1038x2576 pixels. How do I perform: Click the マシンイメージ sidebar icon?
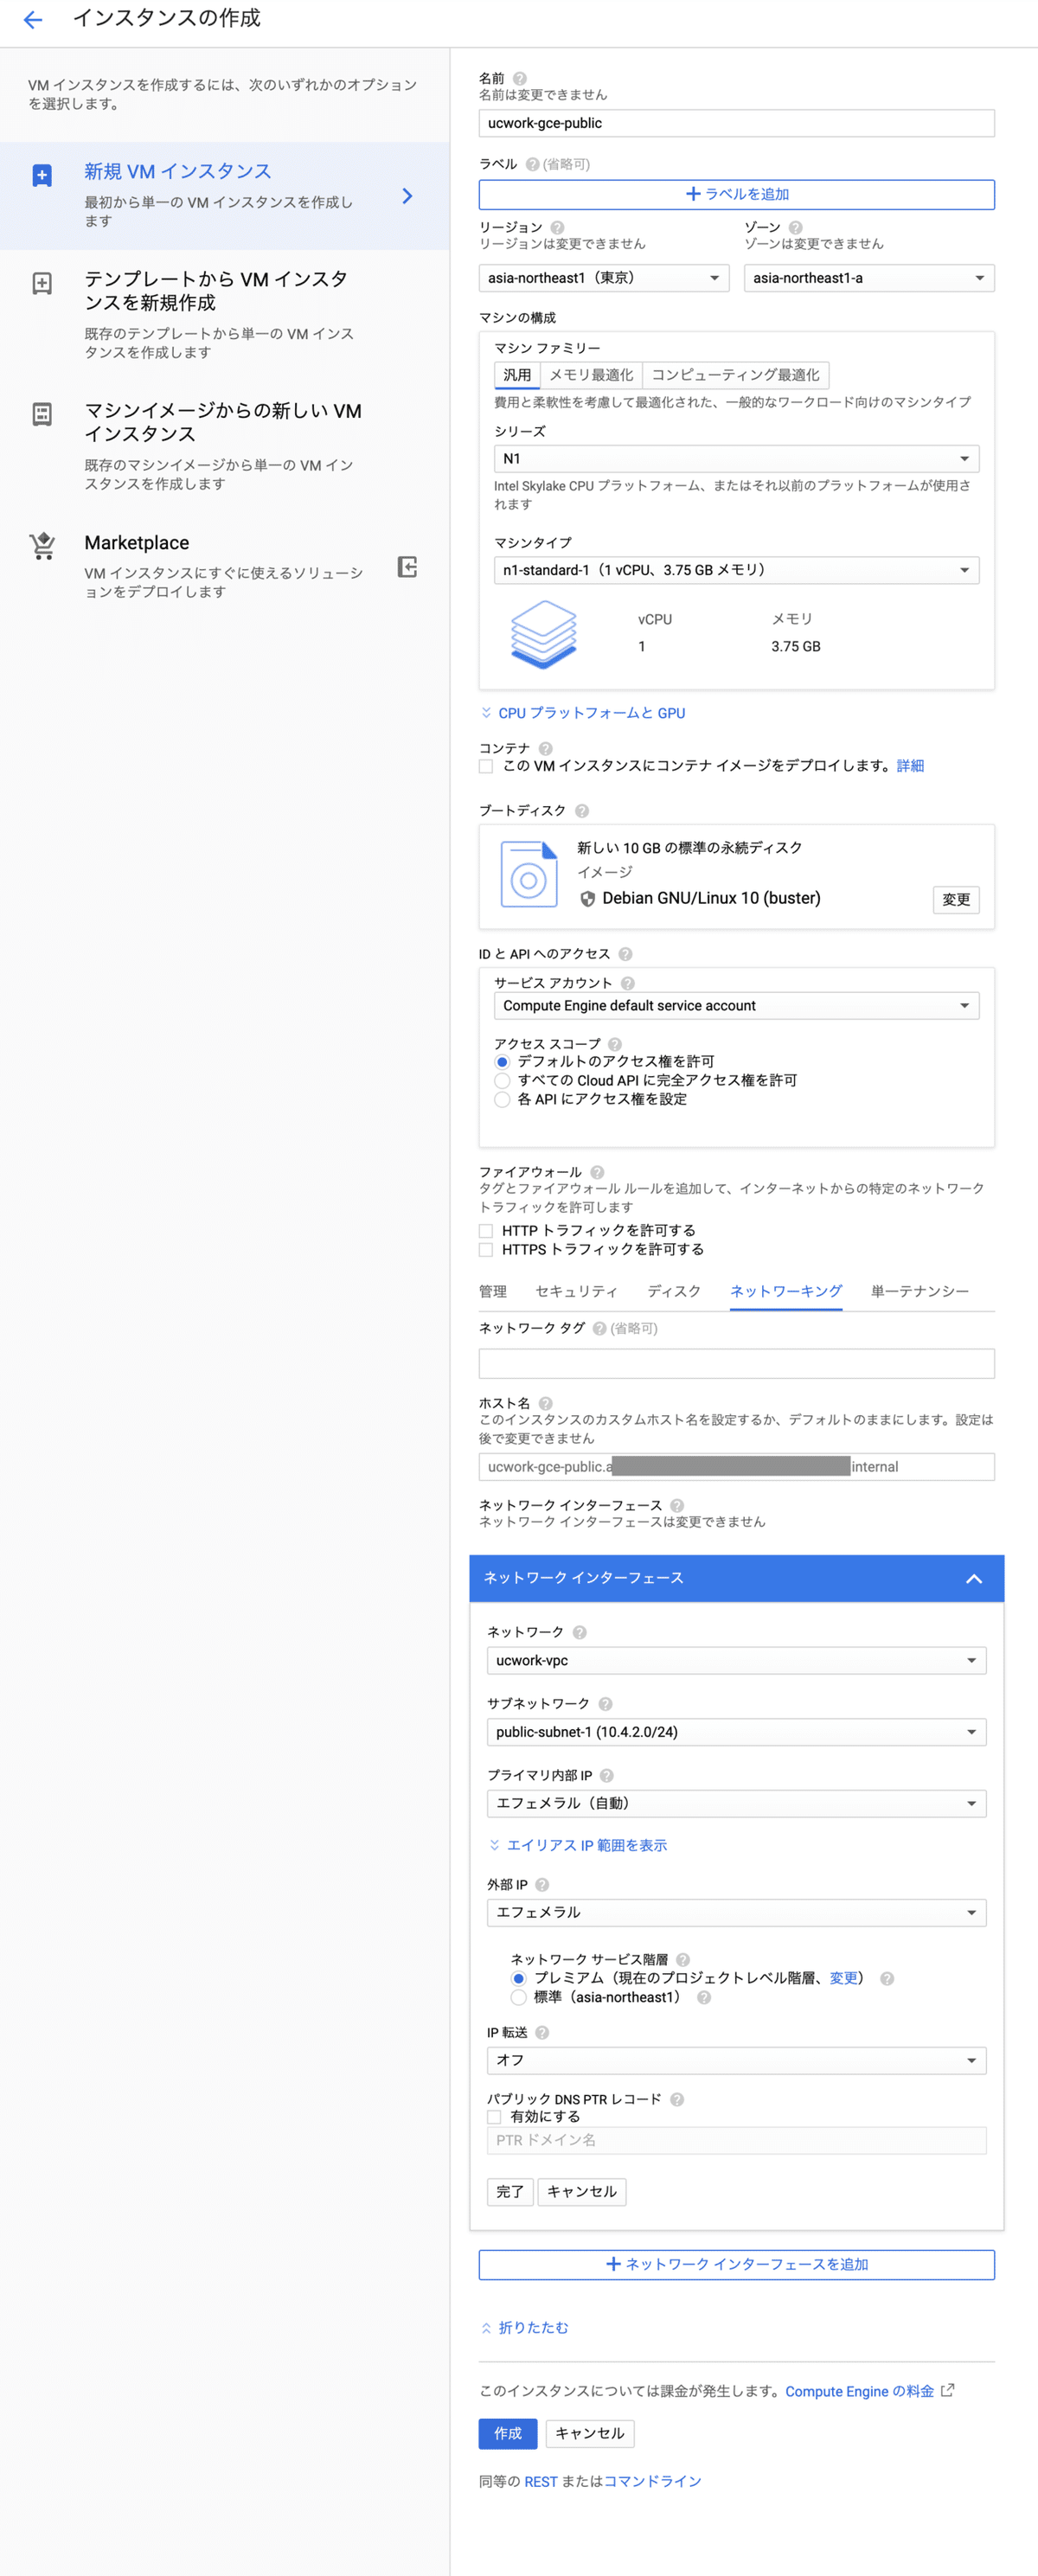click(42, 414)
